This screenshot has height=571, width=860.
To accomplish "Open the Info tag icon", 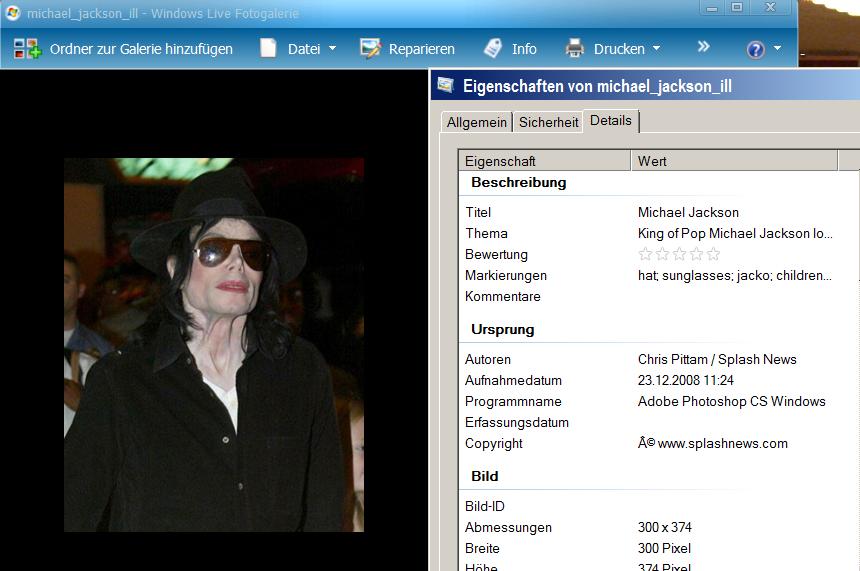I will [x=493, y=48].
